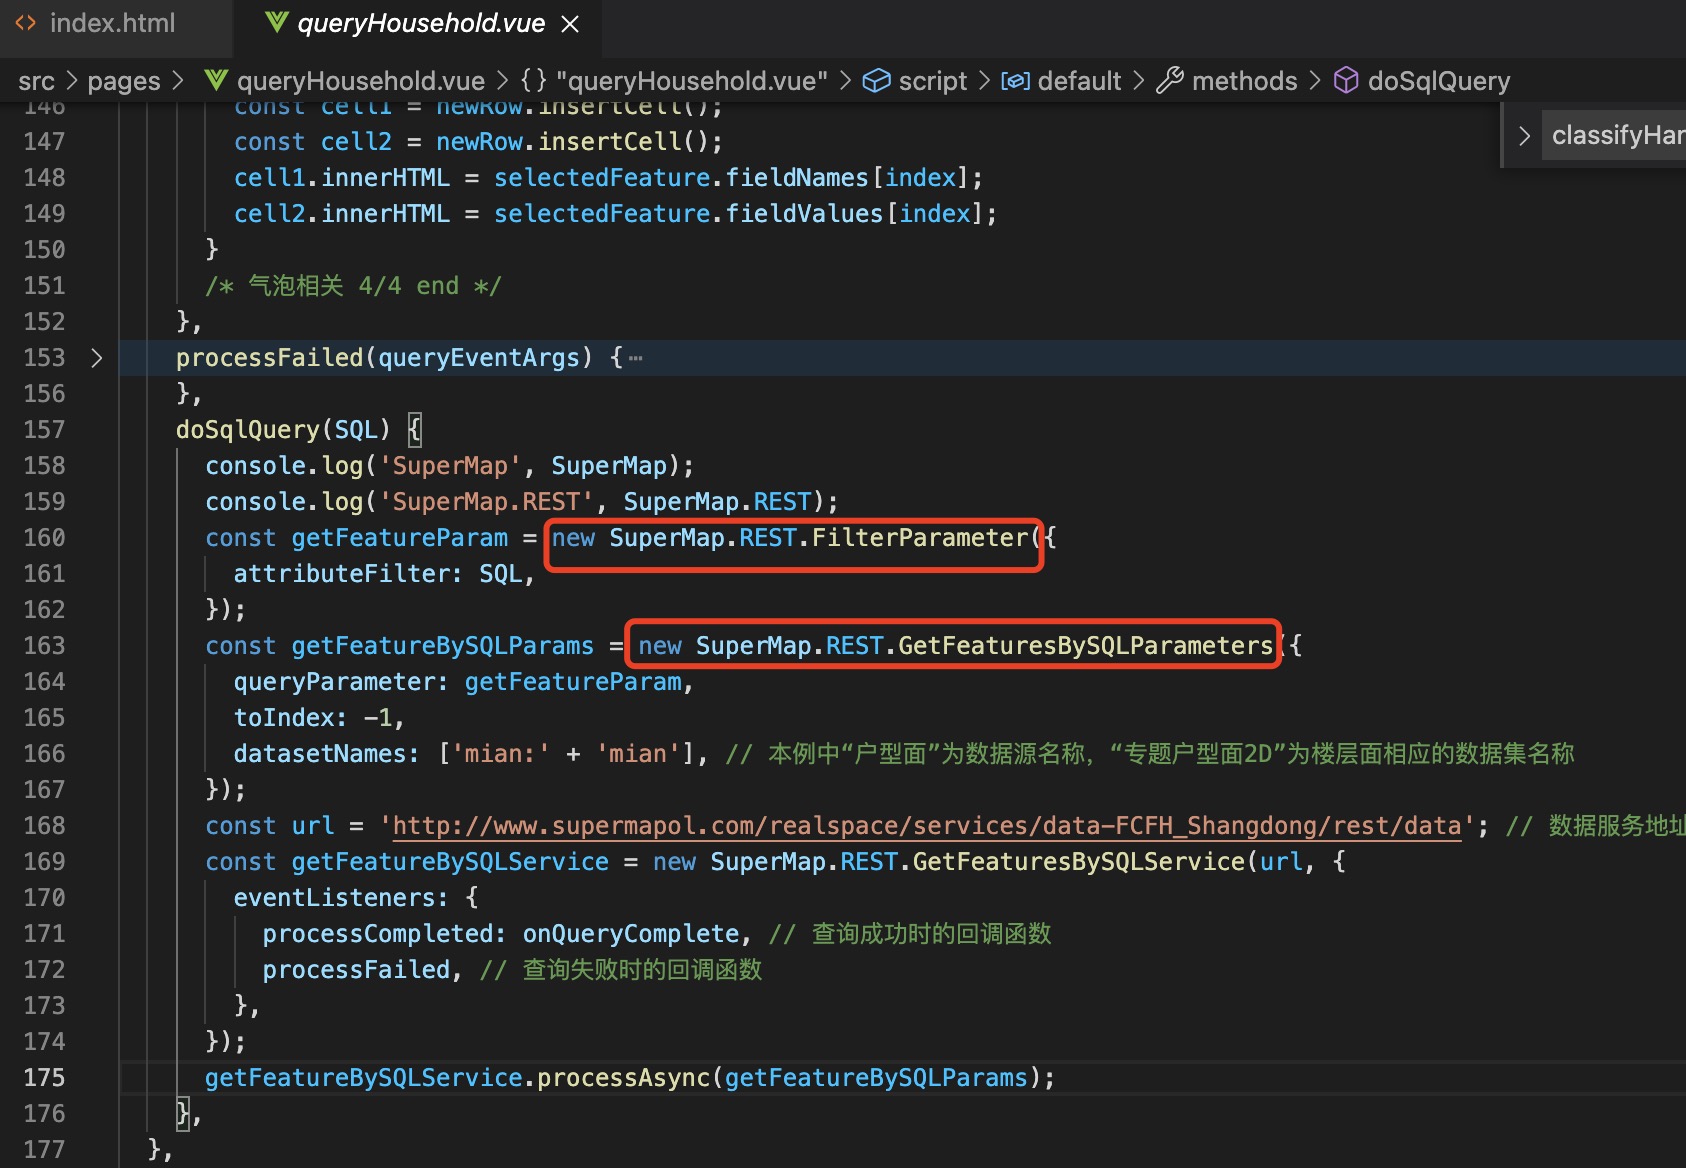Click the variable icon beside default

point(1015,81)
